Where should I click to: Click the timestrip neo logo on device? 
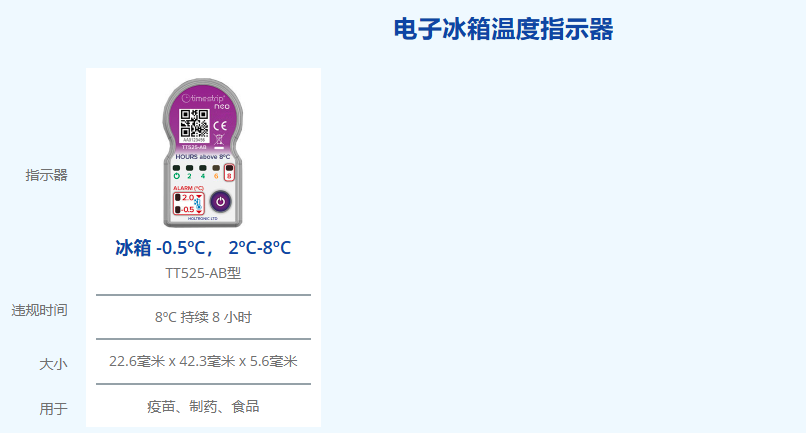(x=206, y=100)
